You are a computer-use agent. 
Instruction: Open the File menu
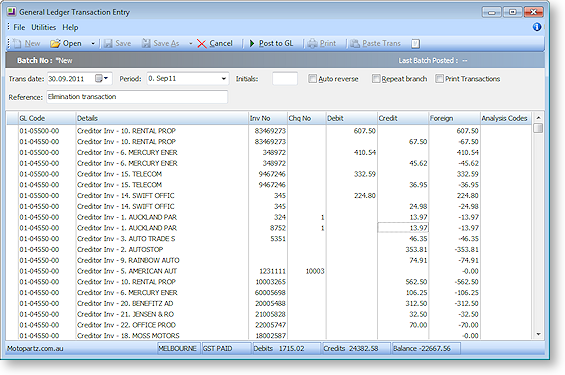point(19,27)
